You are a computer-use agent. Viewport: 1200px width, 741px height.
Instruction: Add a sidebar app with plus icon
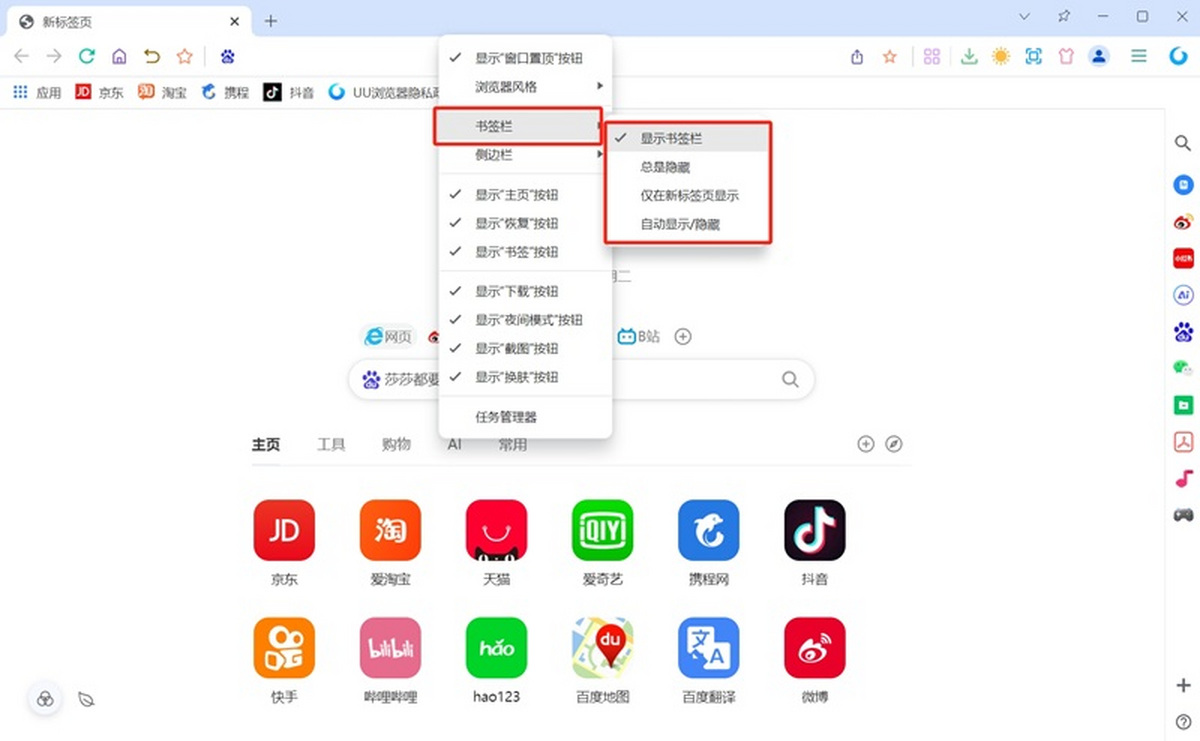[x=1183, y=685]
